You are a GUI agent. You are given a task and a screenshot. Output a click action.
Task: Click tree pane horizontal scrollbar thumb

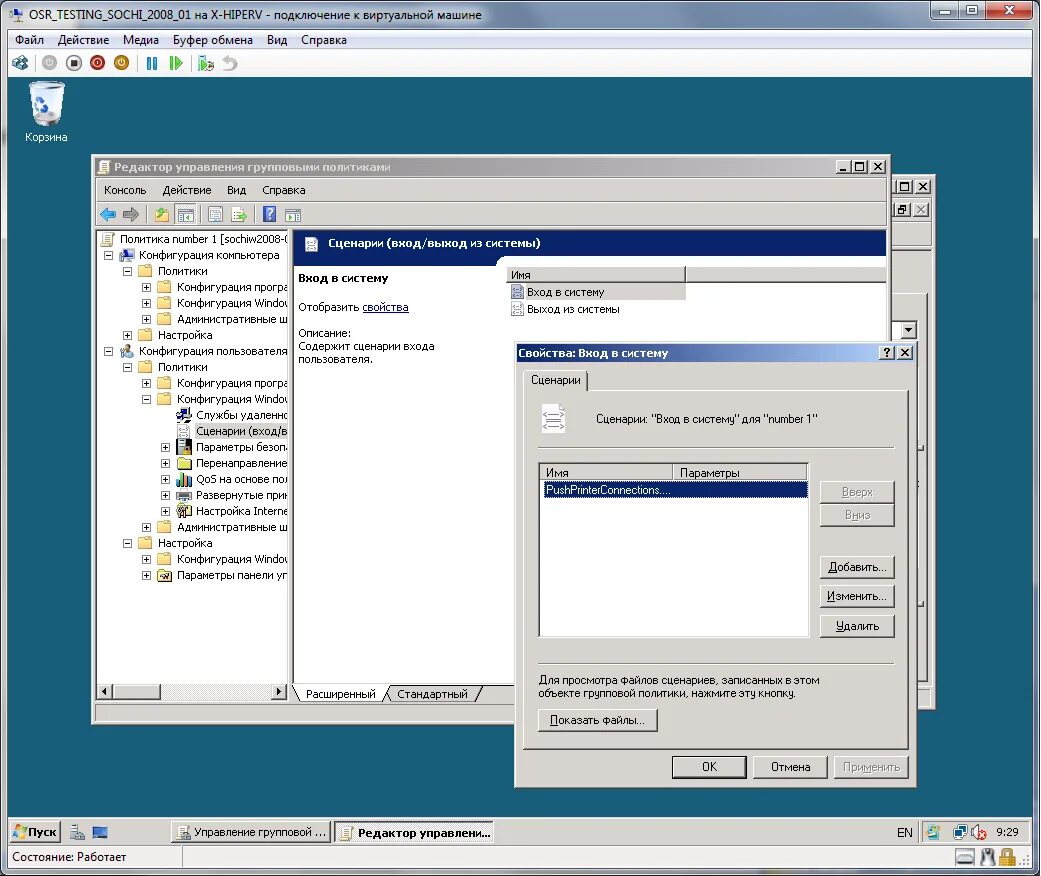pos(136,691)
